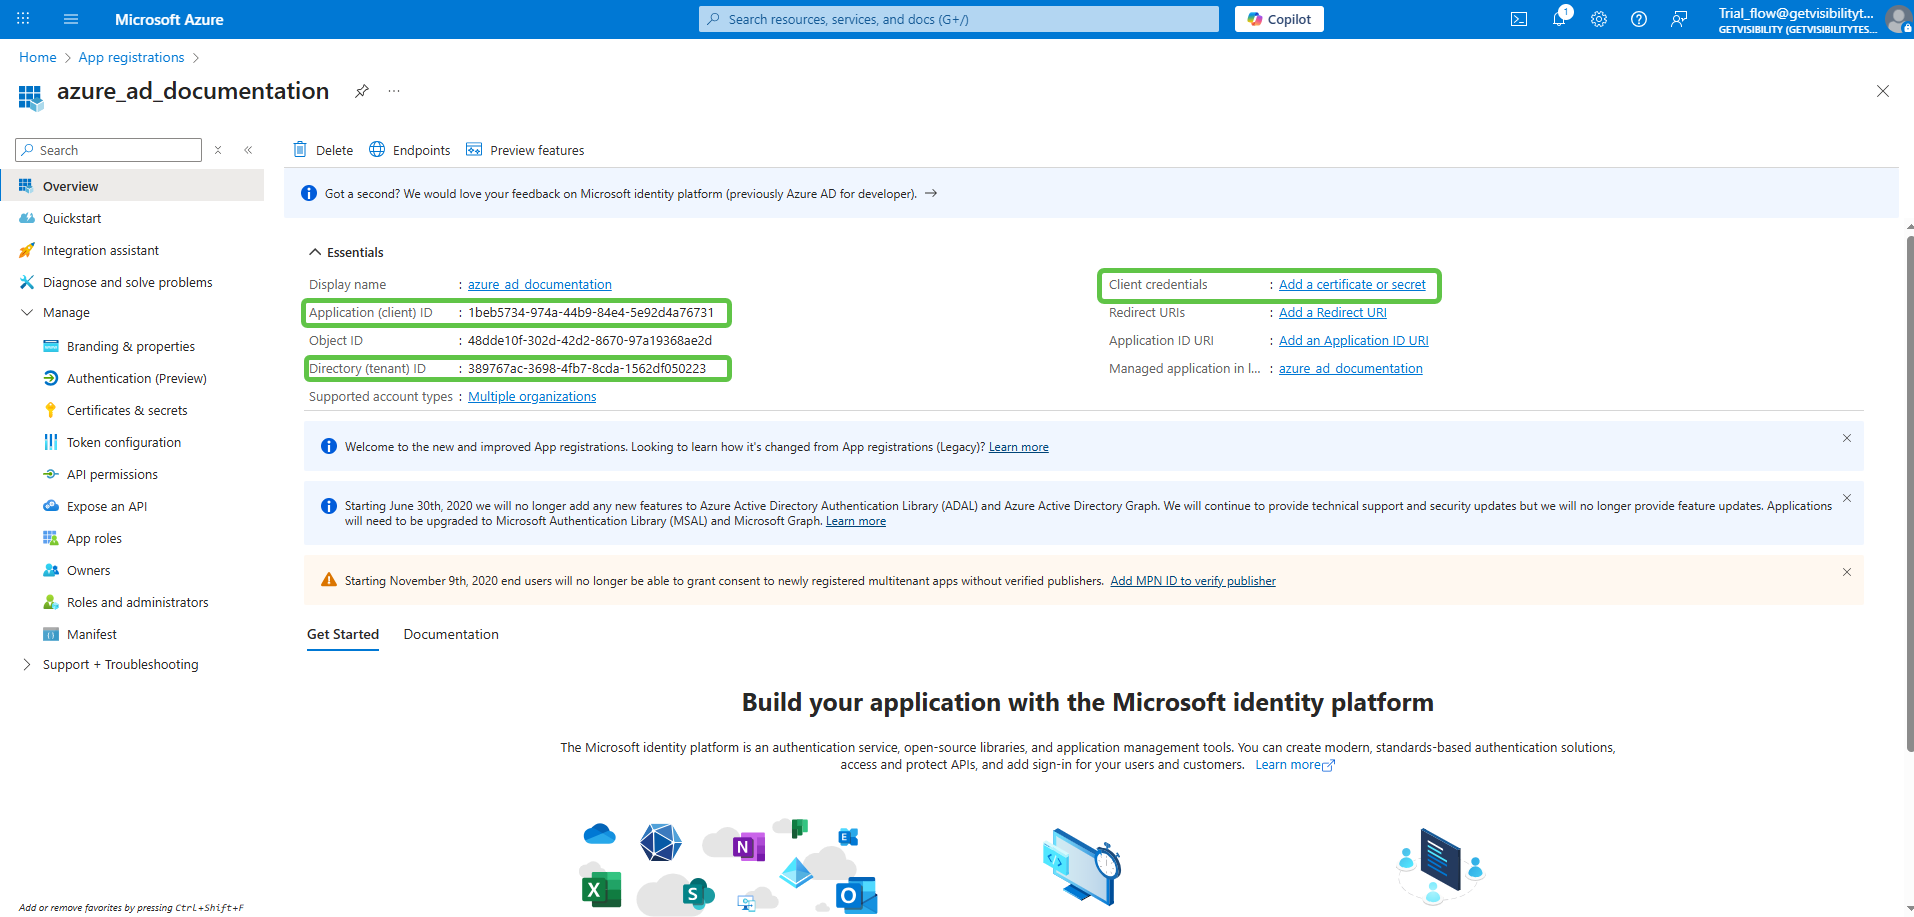This screenshot has width=1914, height=917.
Task: Click the Copilot button
Action: pyautogui.click(x=1278, y=19)
